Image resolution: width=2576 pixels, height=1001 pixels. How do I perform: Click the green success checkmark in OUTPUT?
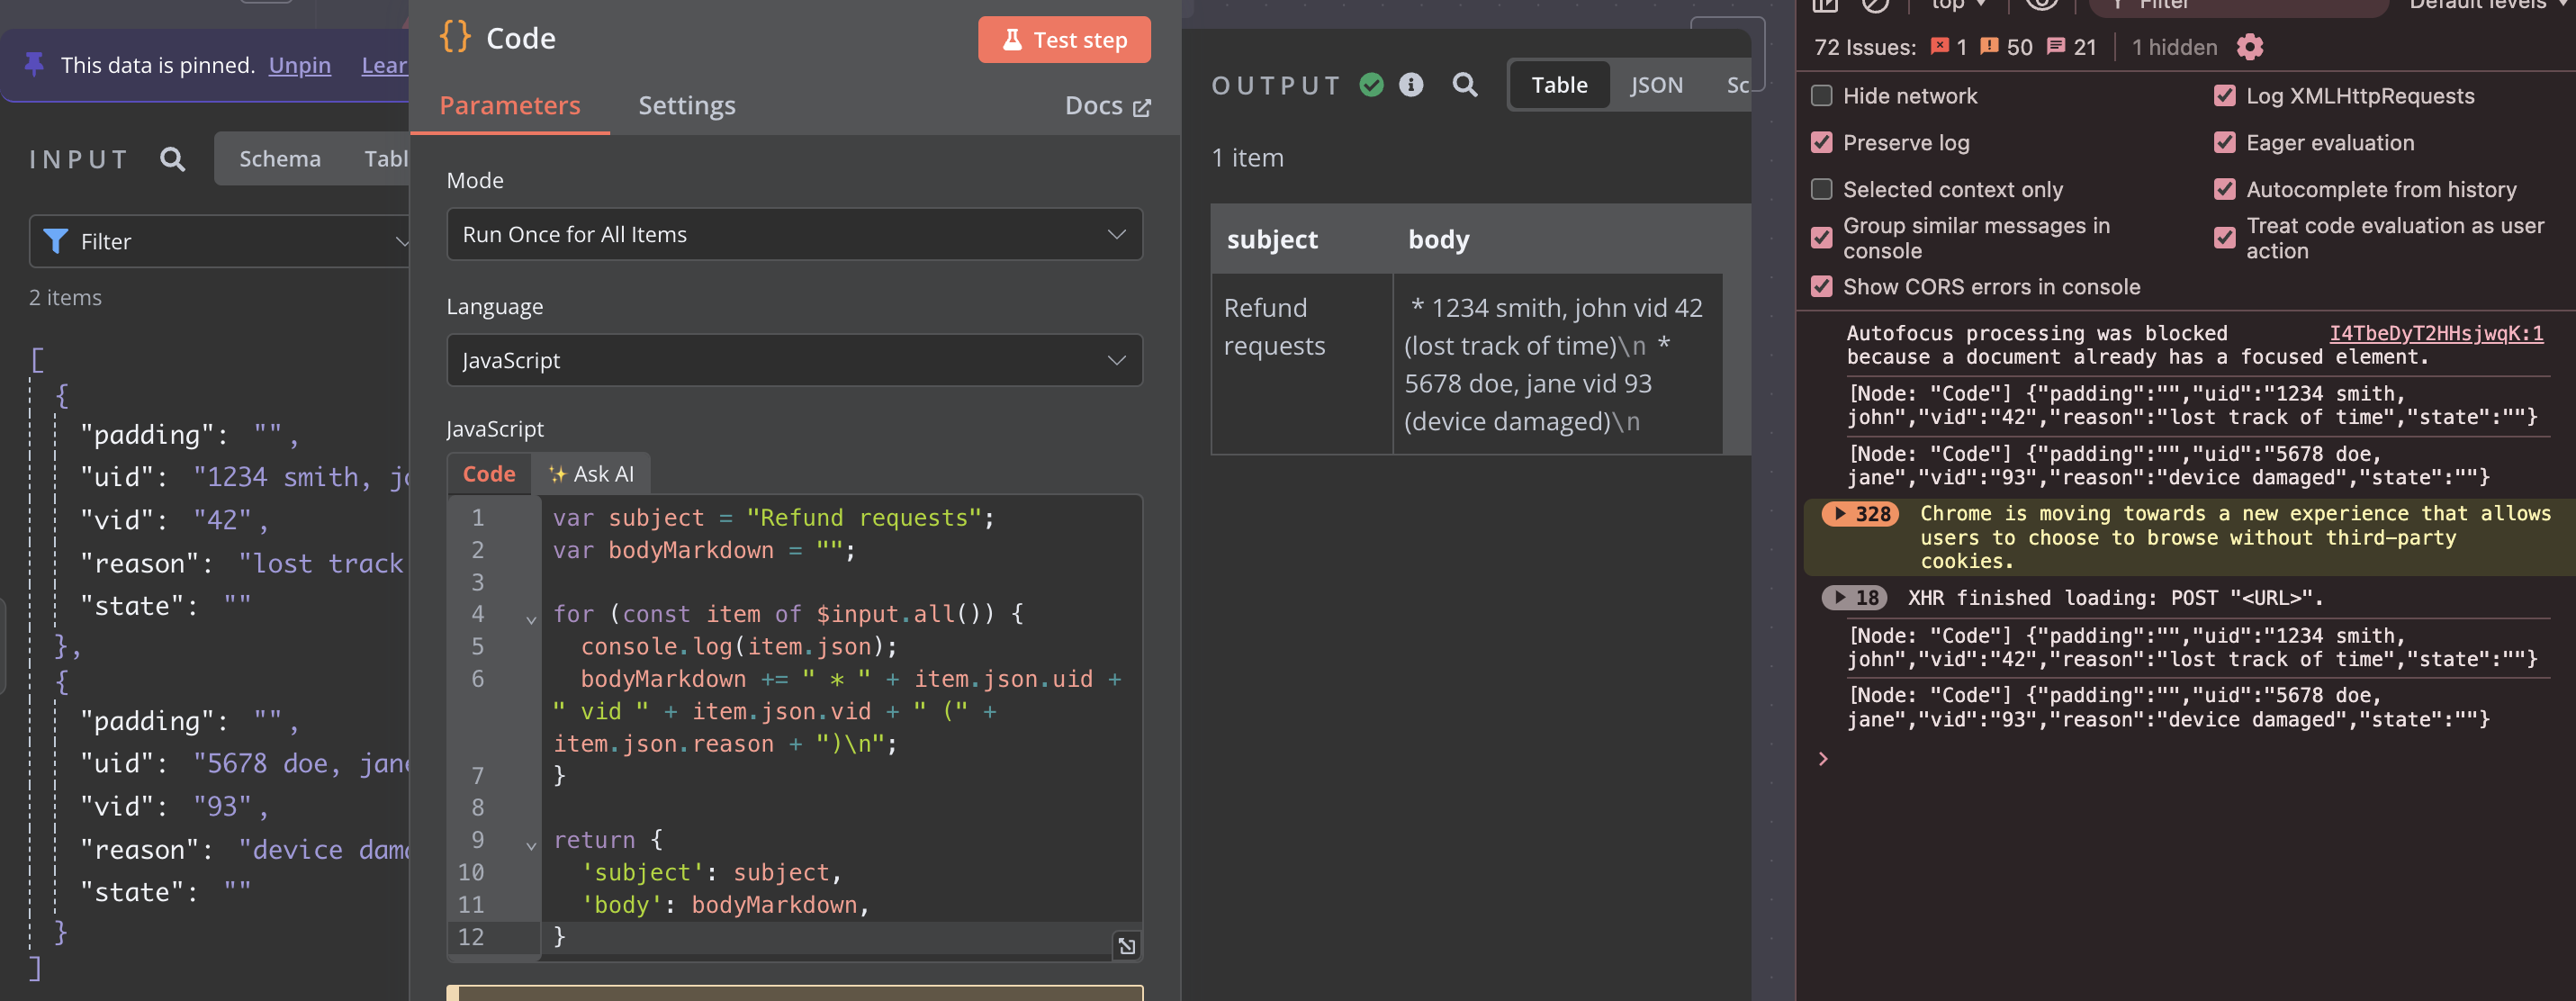[x=1371, y=85]
